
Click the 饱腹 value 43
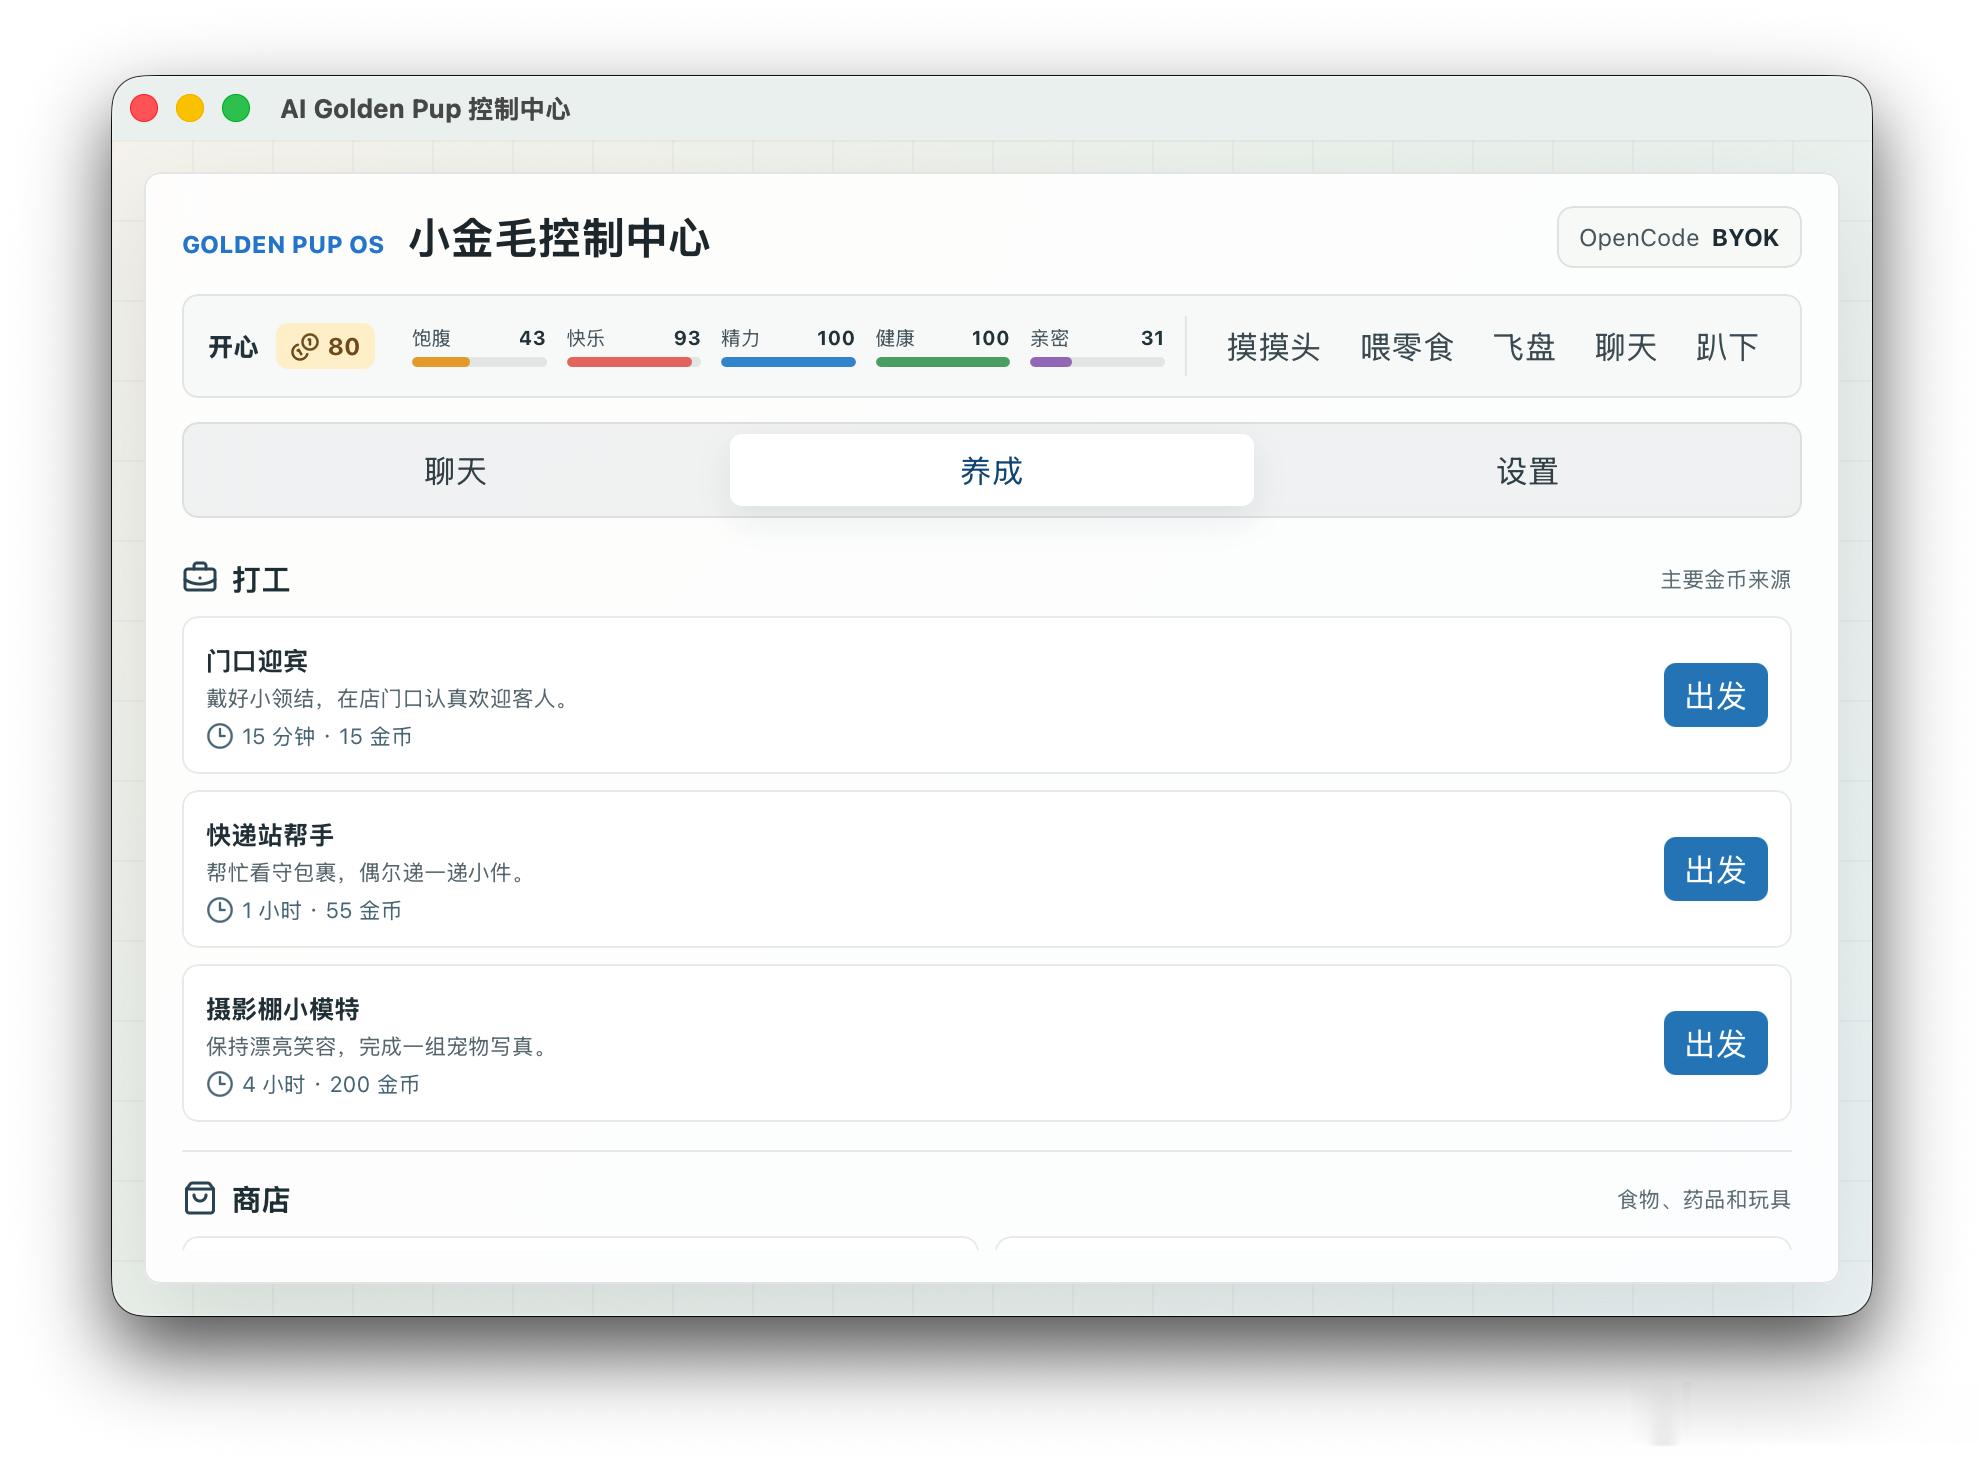tap(532, 338)
